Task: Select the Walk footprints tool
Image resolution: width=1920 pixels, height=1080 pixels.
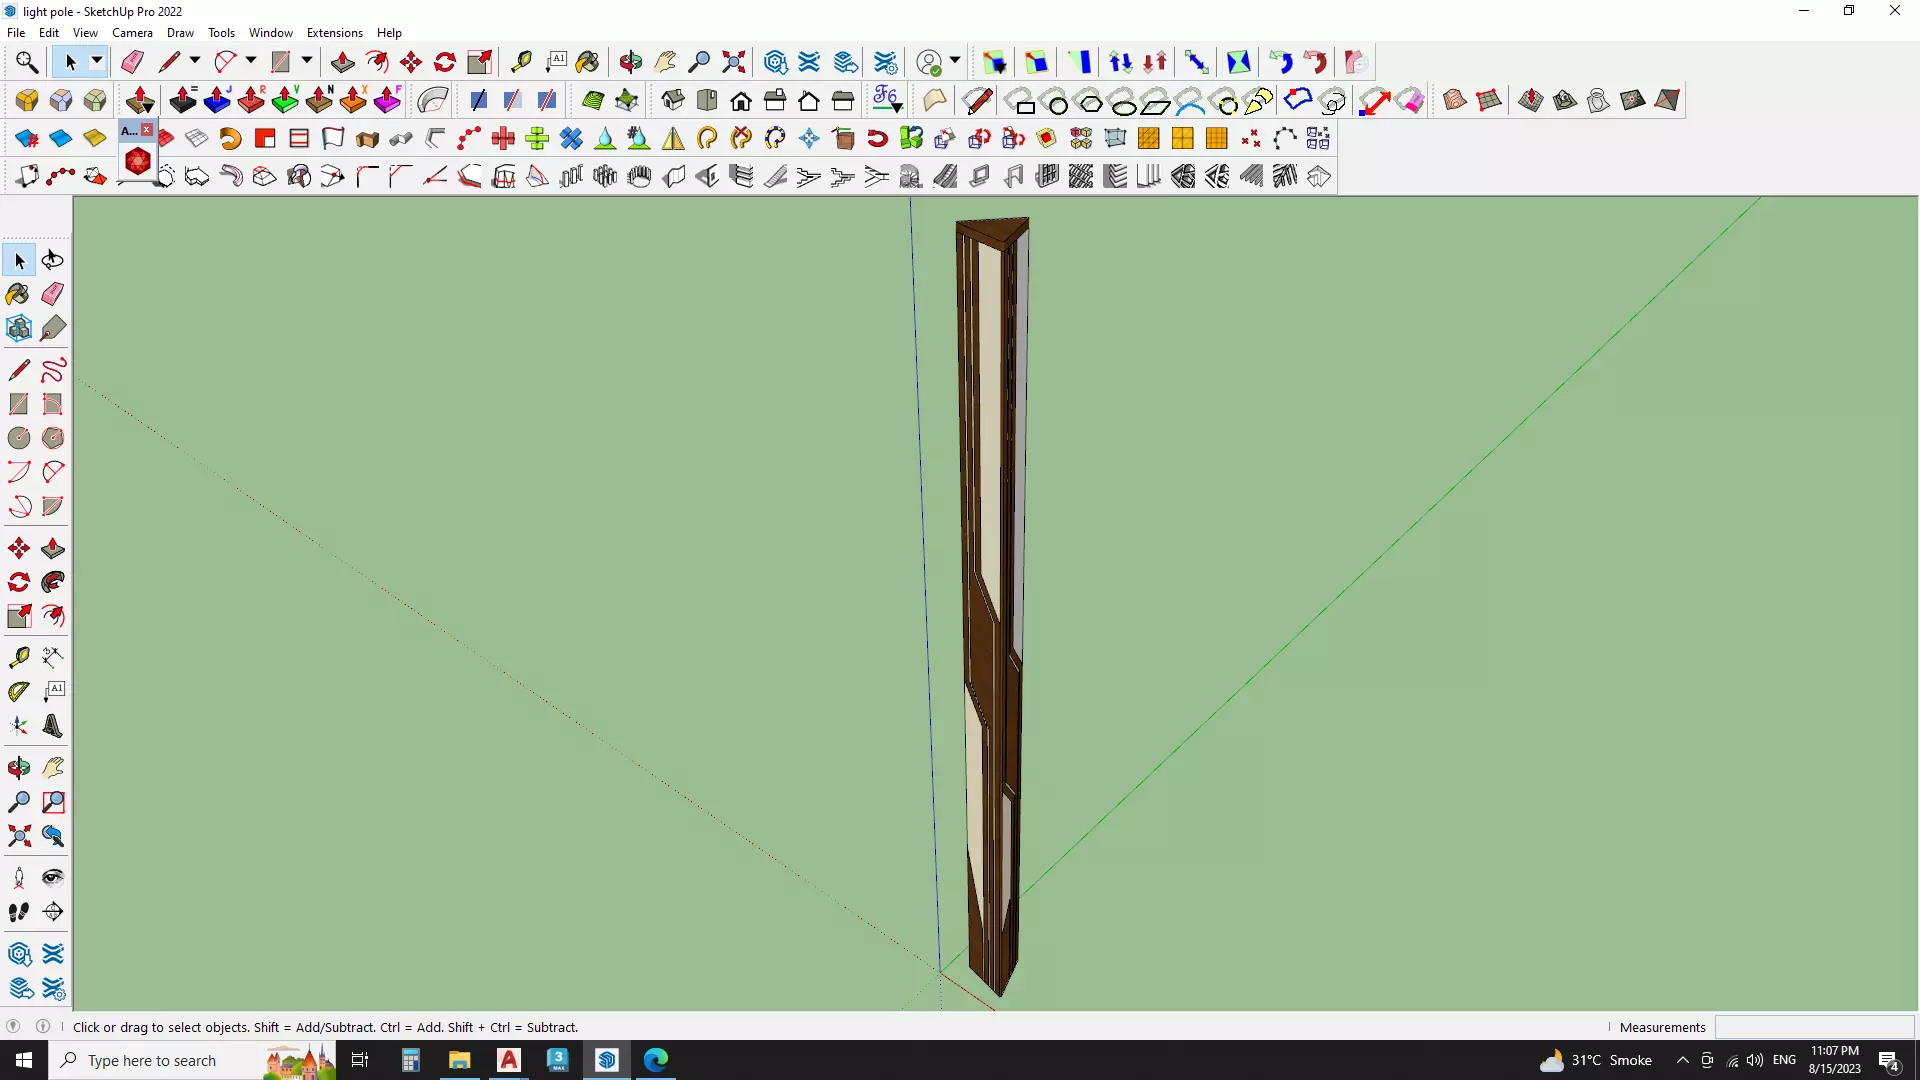Action: pos(19,912)
